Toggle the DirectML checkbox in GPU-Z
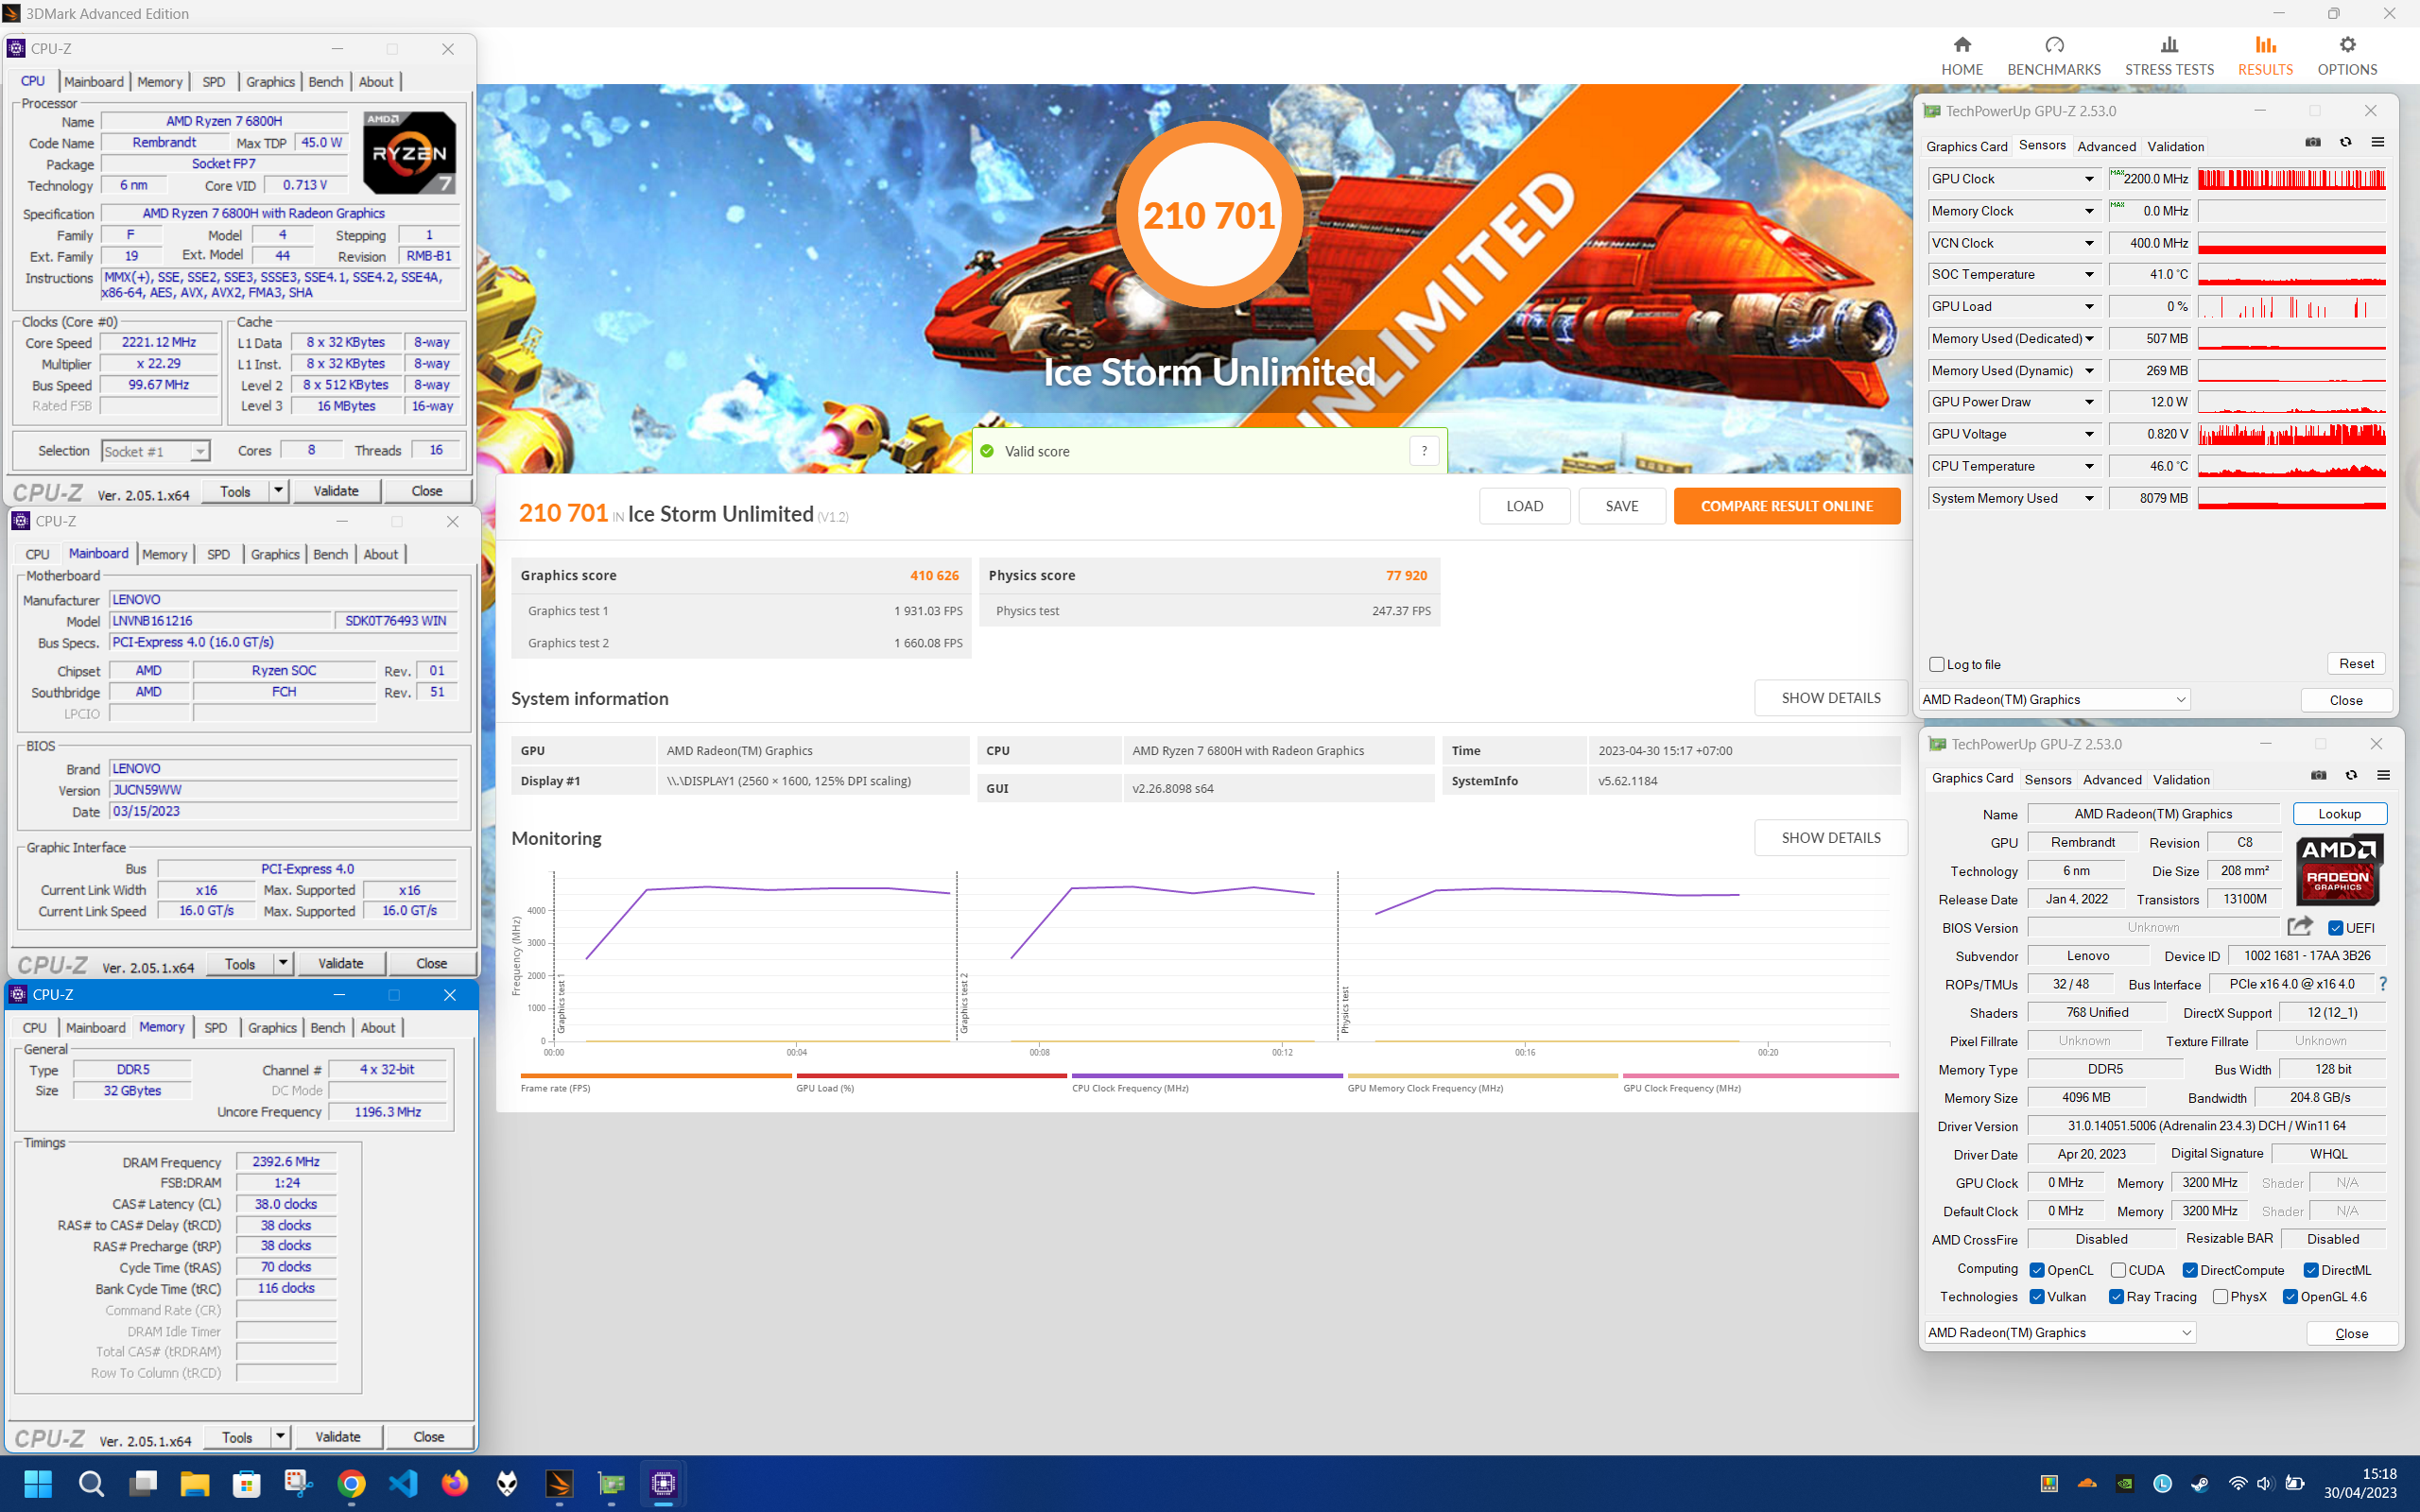 pos(2311,1270)
